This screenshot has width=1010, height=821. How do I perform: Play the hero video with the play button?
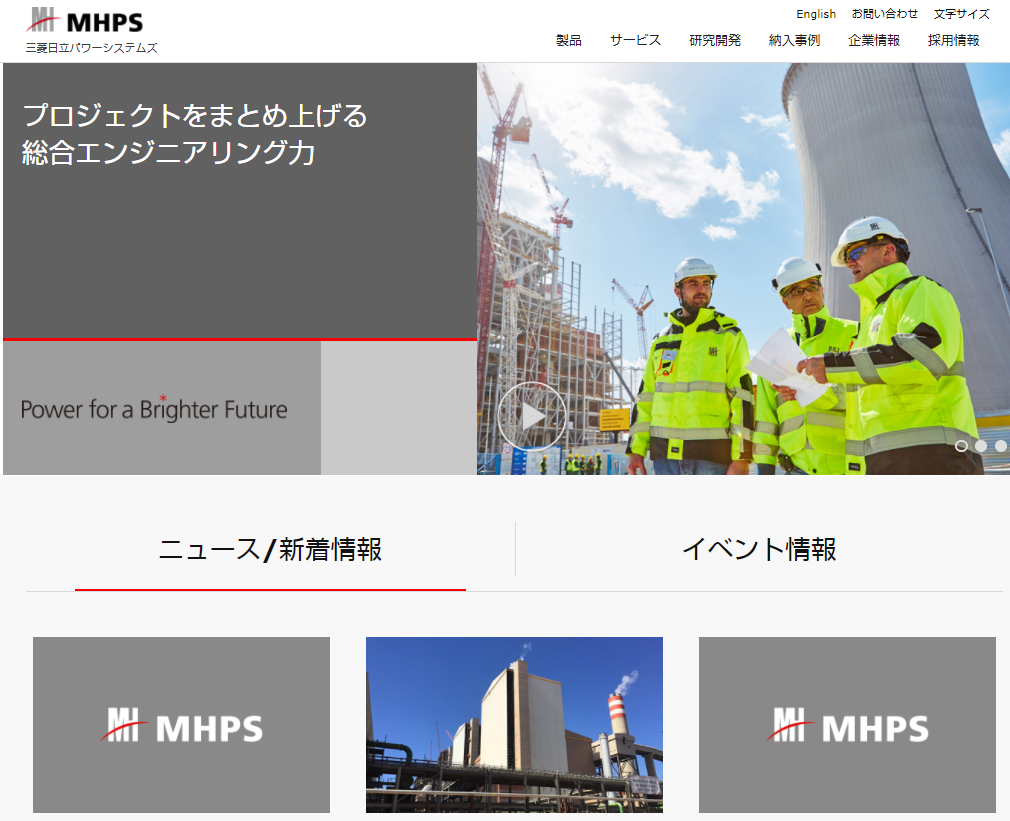(x=532, y=416)
